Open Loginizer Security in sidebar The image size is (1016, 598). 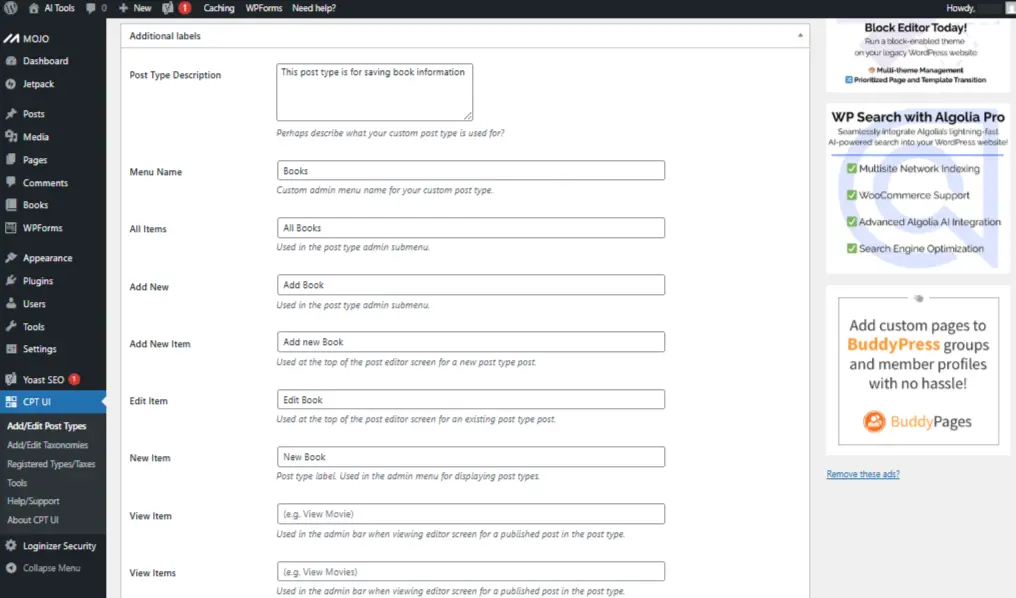click(x=59, y=546)
